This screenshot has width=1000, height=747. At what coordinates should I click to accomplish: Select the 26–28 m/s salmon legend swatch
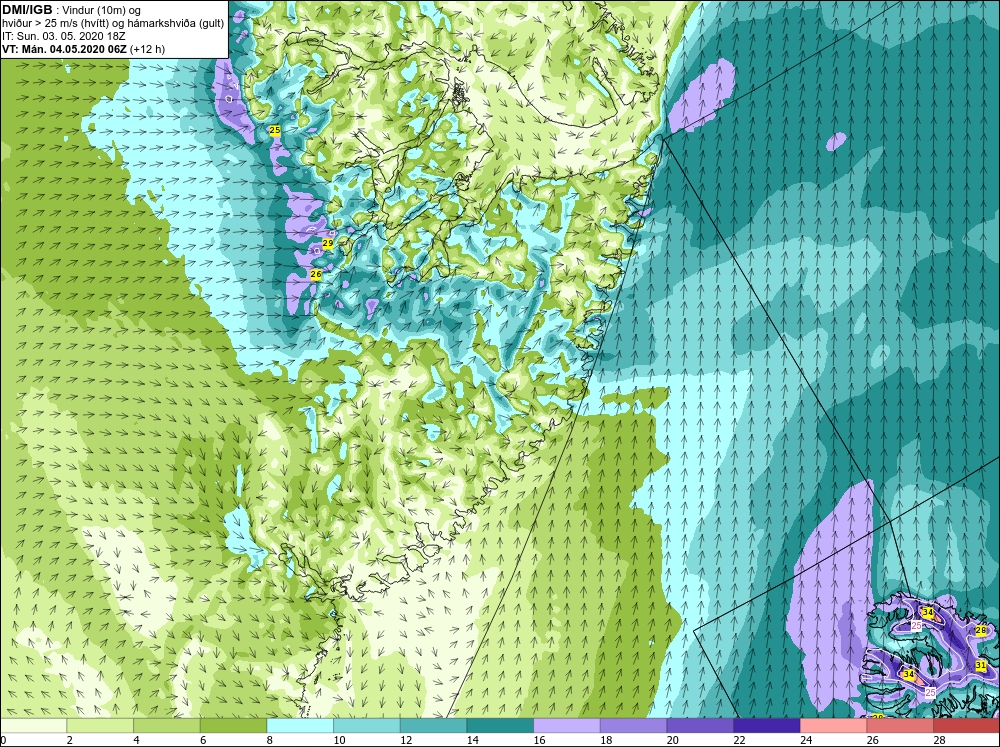900,725
